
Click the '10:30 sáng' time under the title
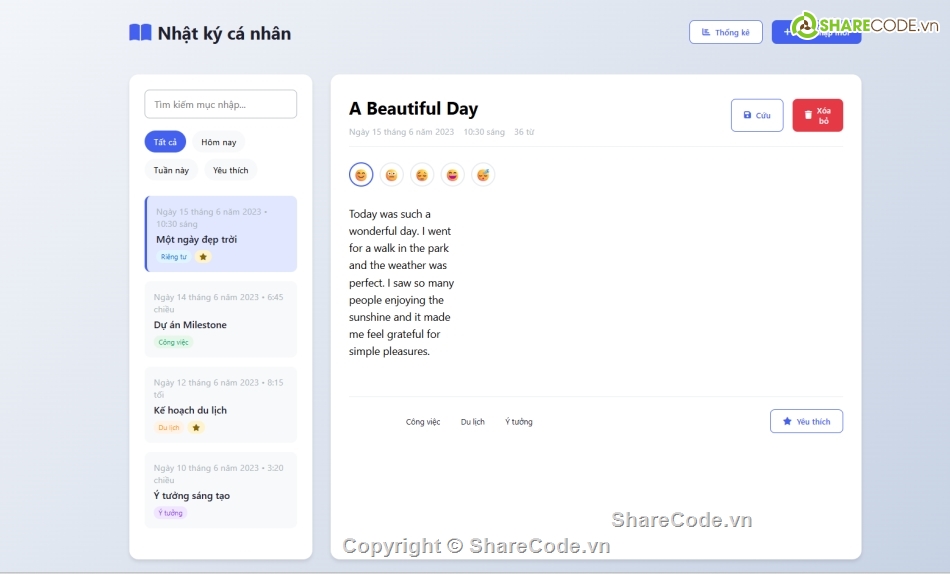pos(484,132)
